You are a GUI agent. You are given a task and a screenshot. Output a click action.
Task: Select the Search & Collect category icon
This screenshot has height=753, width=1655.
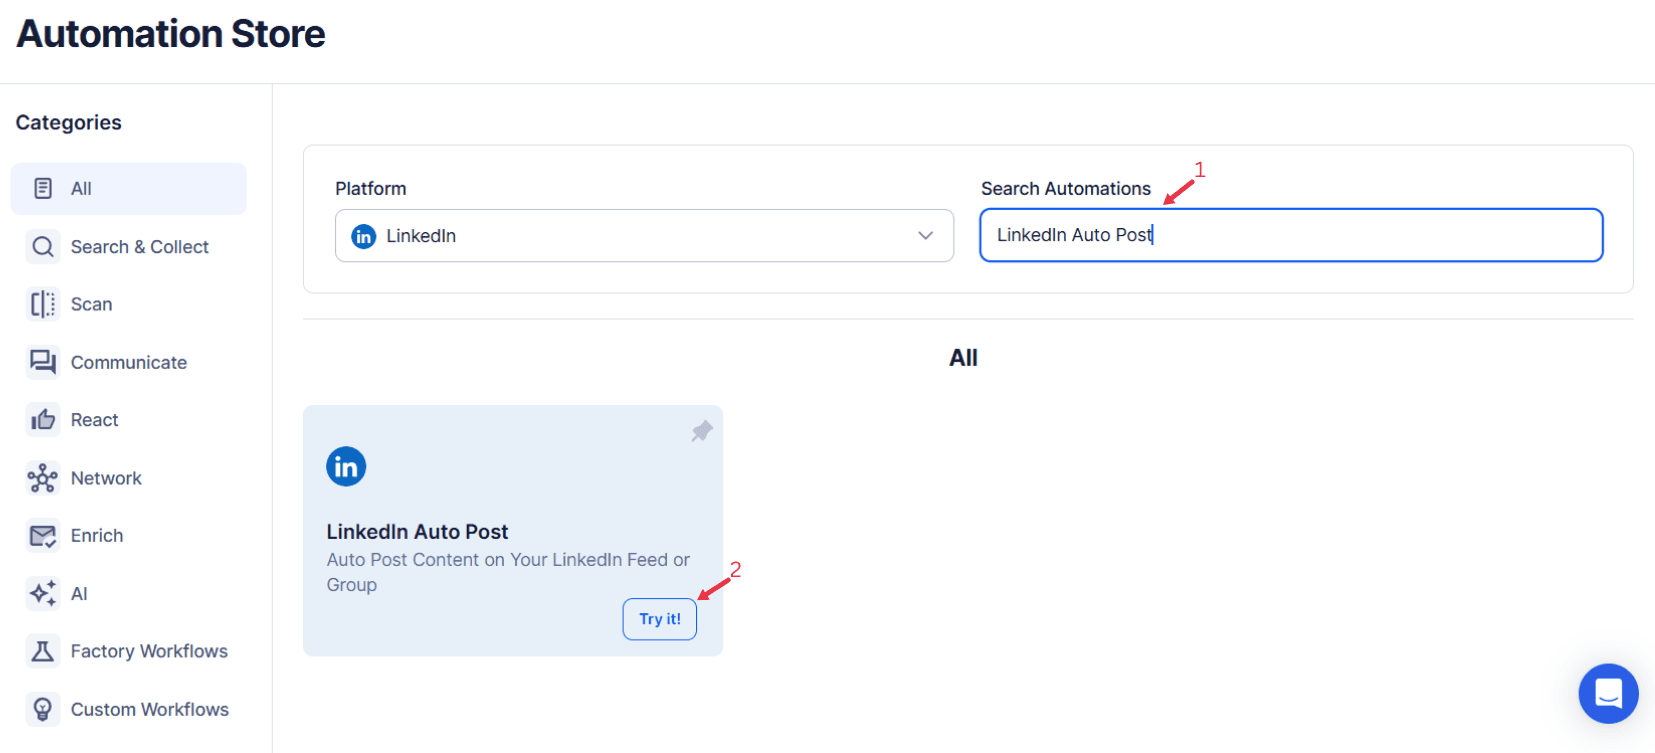[x=43, y=246]
